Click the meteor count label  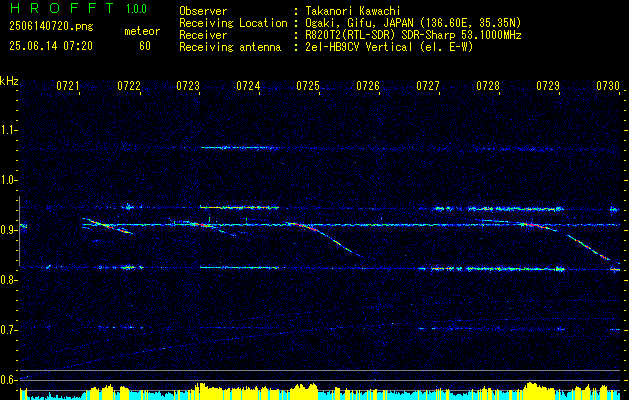[x=142, y=31]
